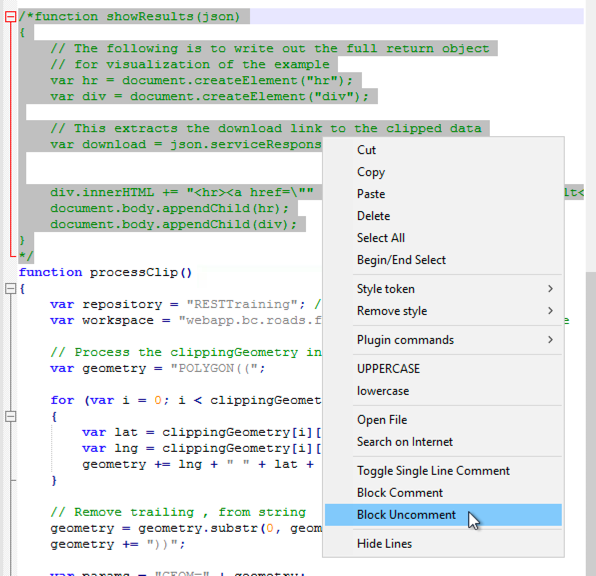The image size is (596, 576).
Task: Open the Style token submenu
Action: click(443, 289)
